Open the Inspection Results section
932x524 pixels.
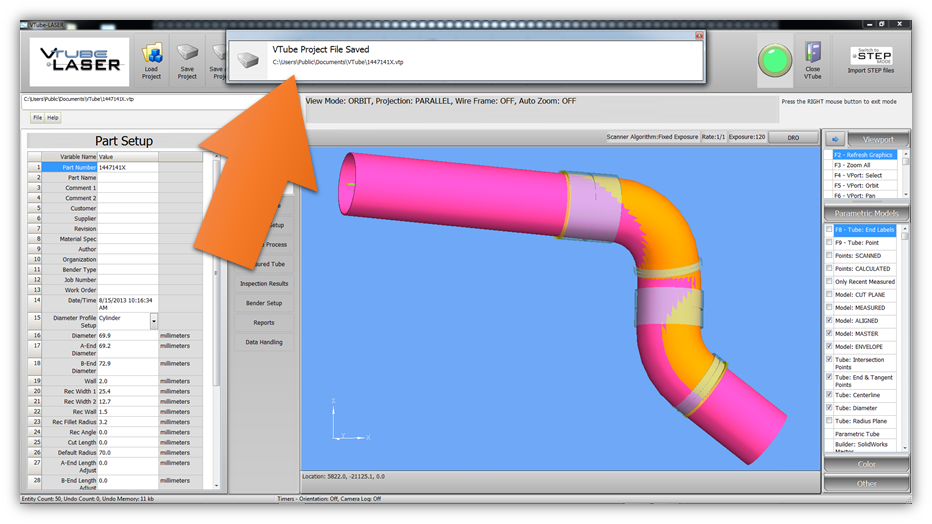pyautogui.click(x=264, y=284)
